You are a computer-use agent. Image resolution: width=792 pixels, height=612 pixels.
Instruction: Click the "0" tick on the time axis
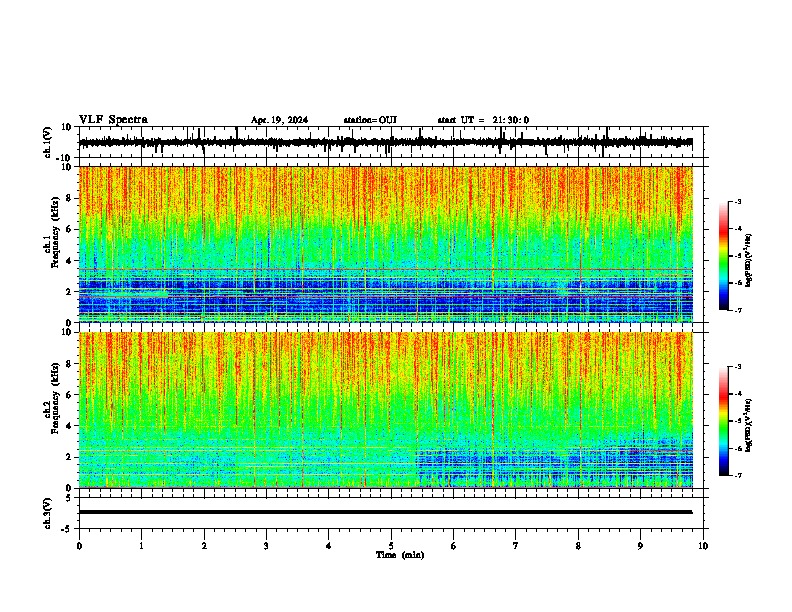pos(79,546)
